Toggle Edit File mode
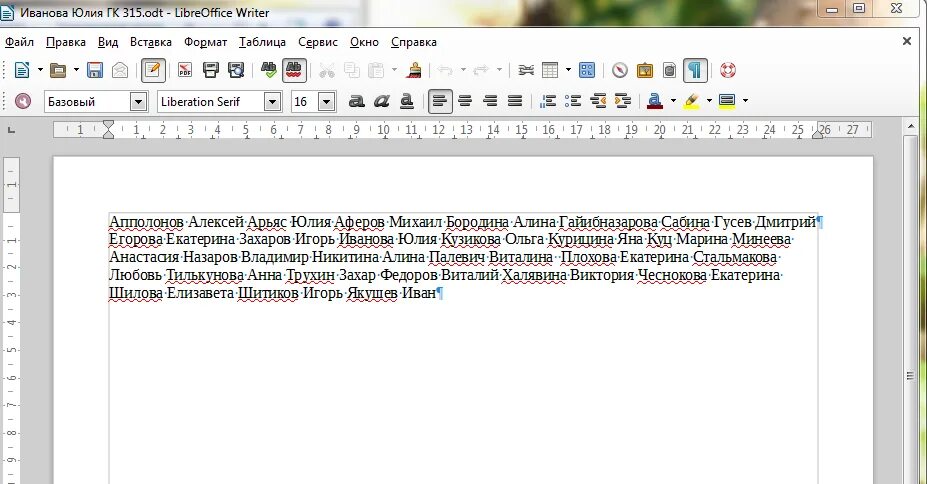Screen dimensions: 927x484 [153, 70]
